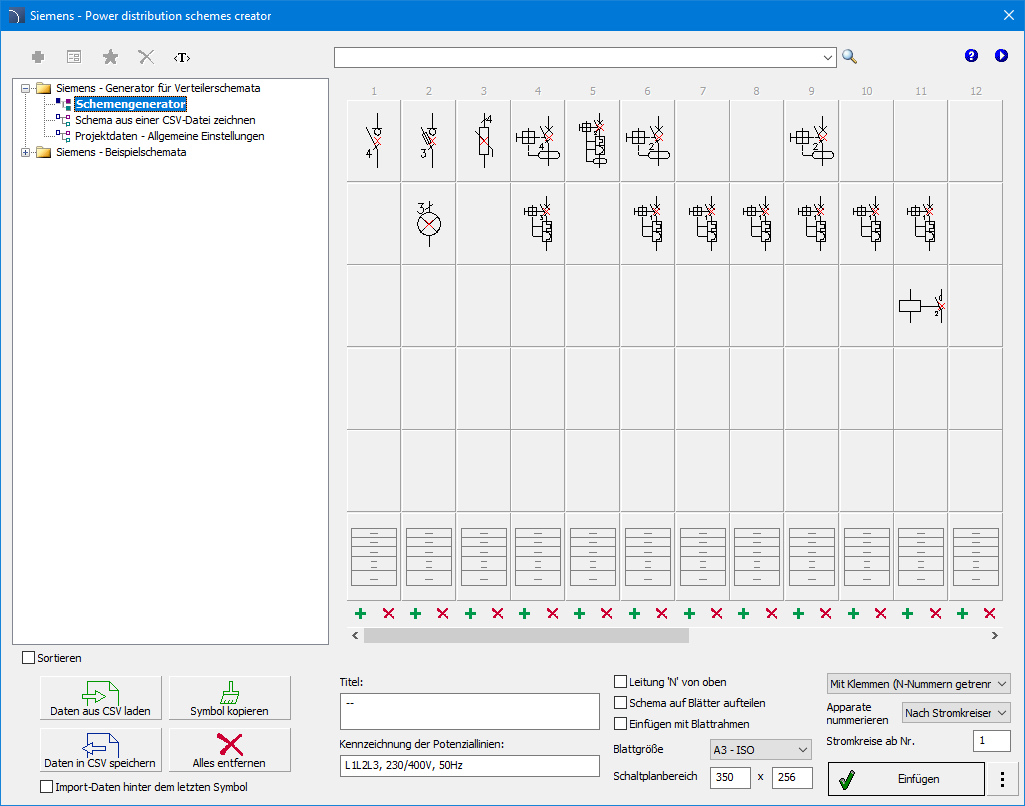Enable the Sortieren checkbox
This screenshot has width=1025, height=806.
coord(28,658)
